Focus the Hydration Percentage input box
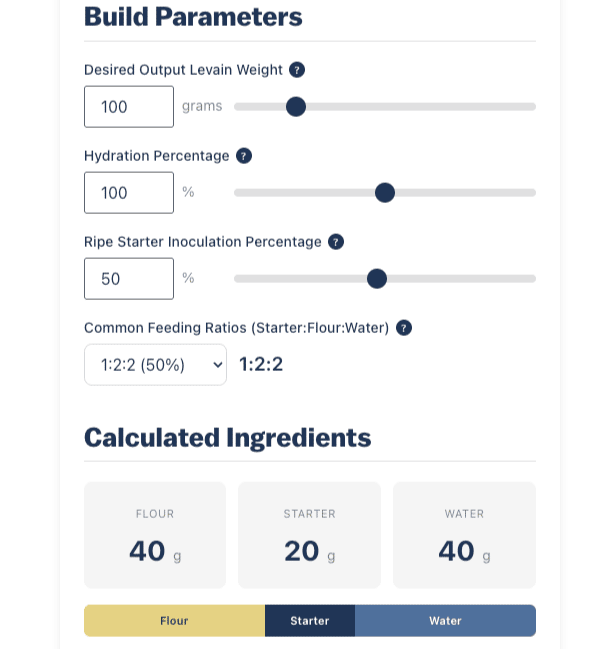609x649 pixels. coord(129,193)
